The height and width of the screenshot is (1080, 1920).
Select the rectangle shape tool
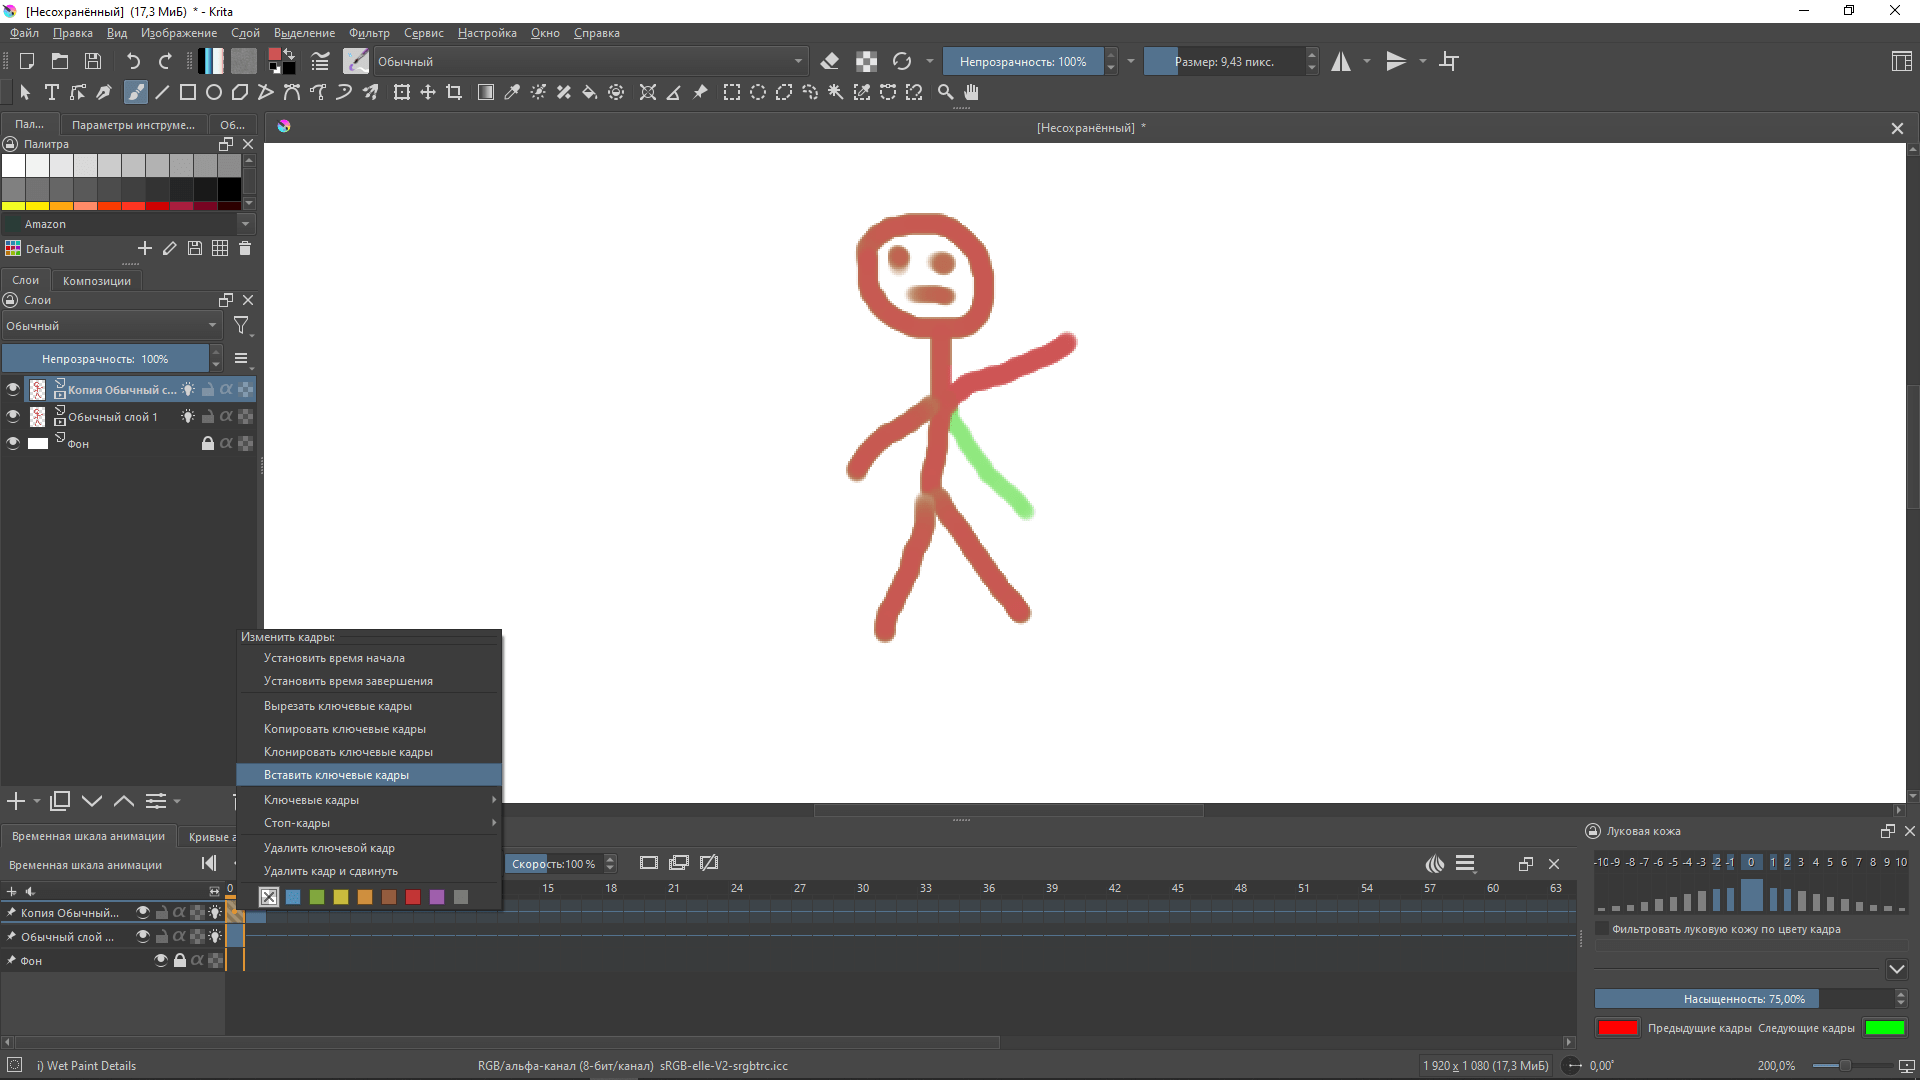pyautogui.click(x=186, y=92)
